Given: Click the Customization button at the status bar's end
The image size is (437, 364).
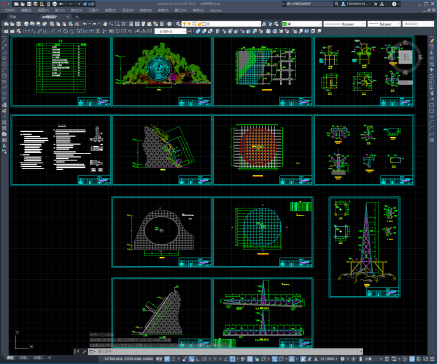Looking at the screenshot, I should tap(432, 359).
